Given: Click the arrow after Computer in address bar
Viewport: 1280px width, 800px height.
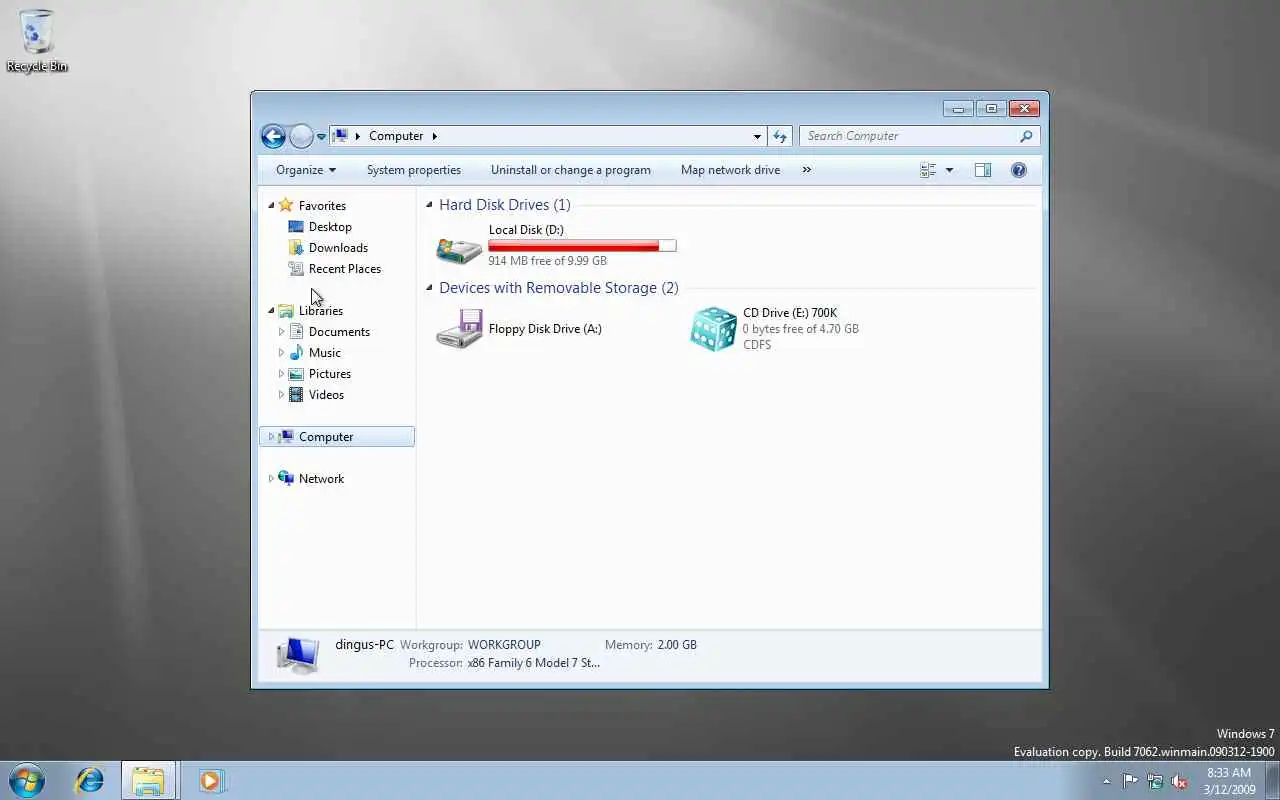Looking at the screenshot, I should 434,136.
